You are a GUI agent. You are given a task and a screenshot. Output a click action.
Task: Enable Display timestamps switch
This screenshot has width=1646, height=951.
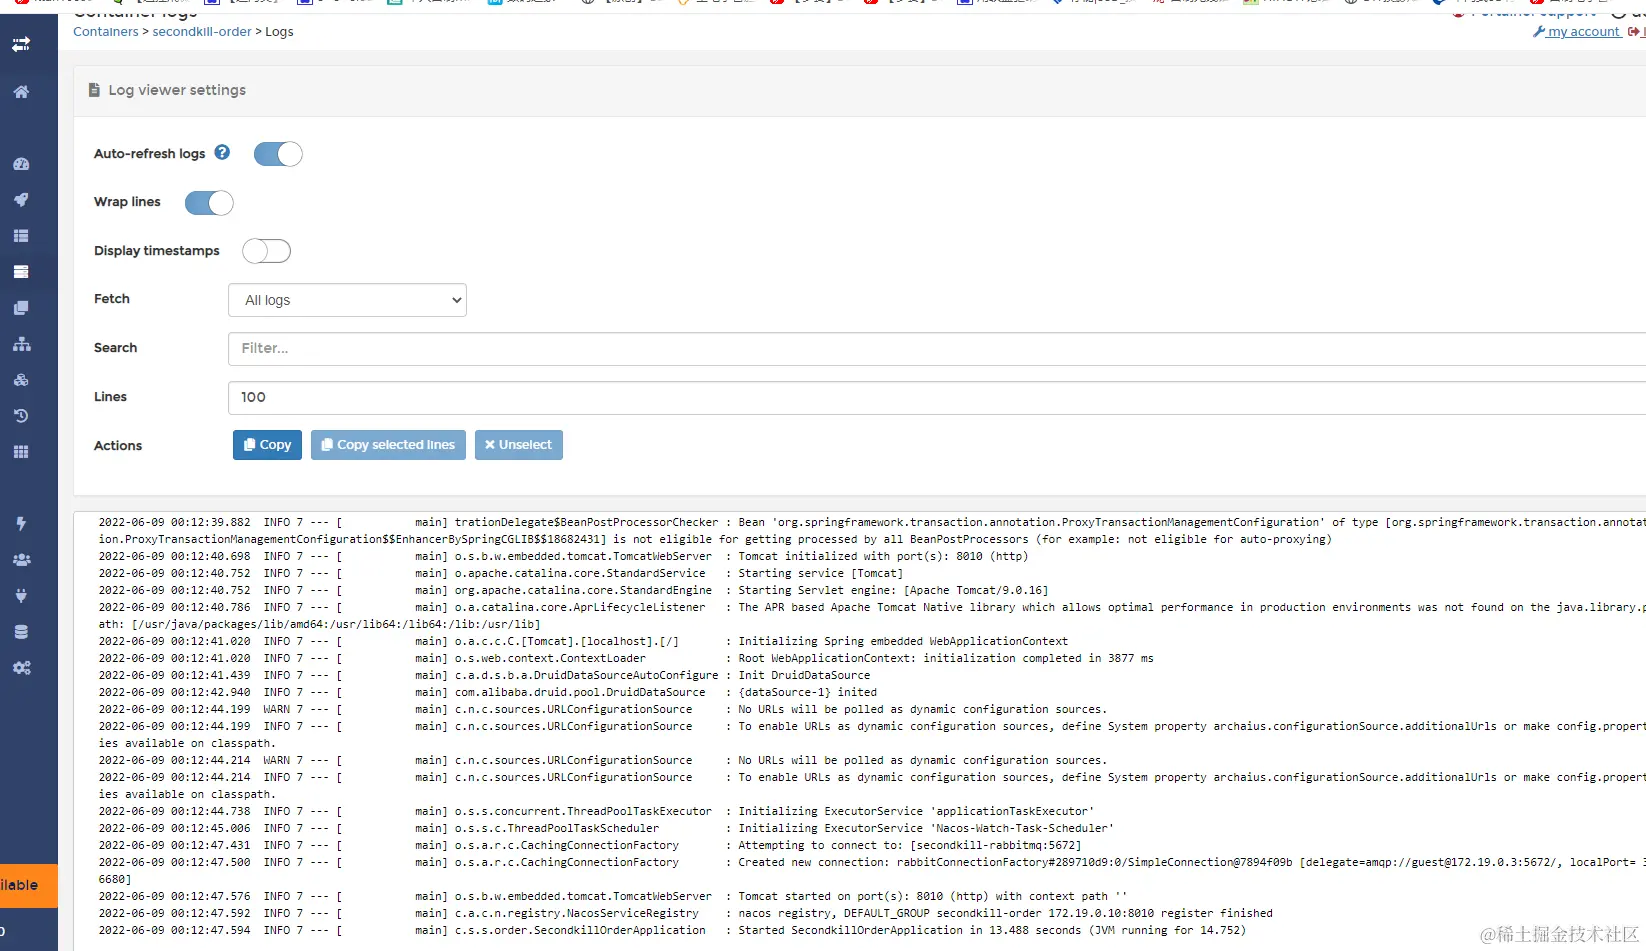click(267, 251)
